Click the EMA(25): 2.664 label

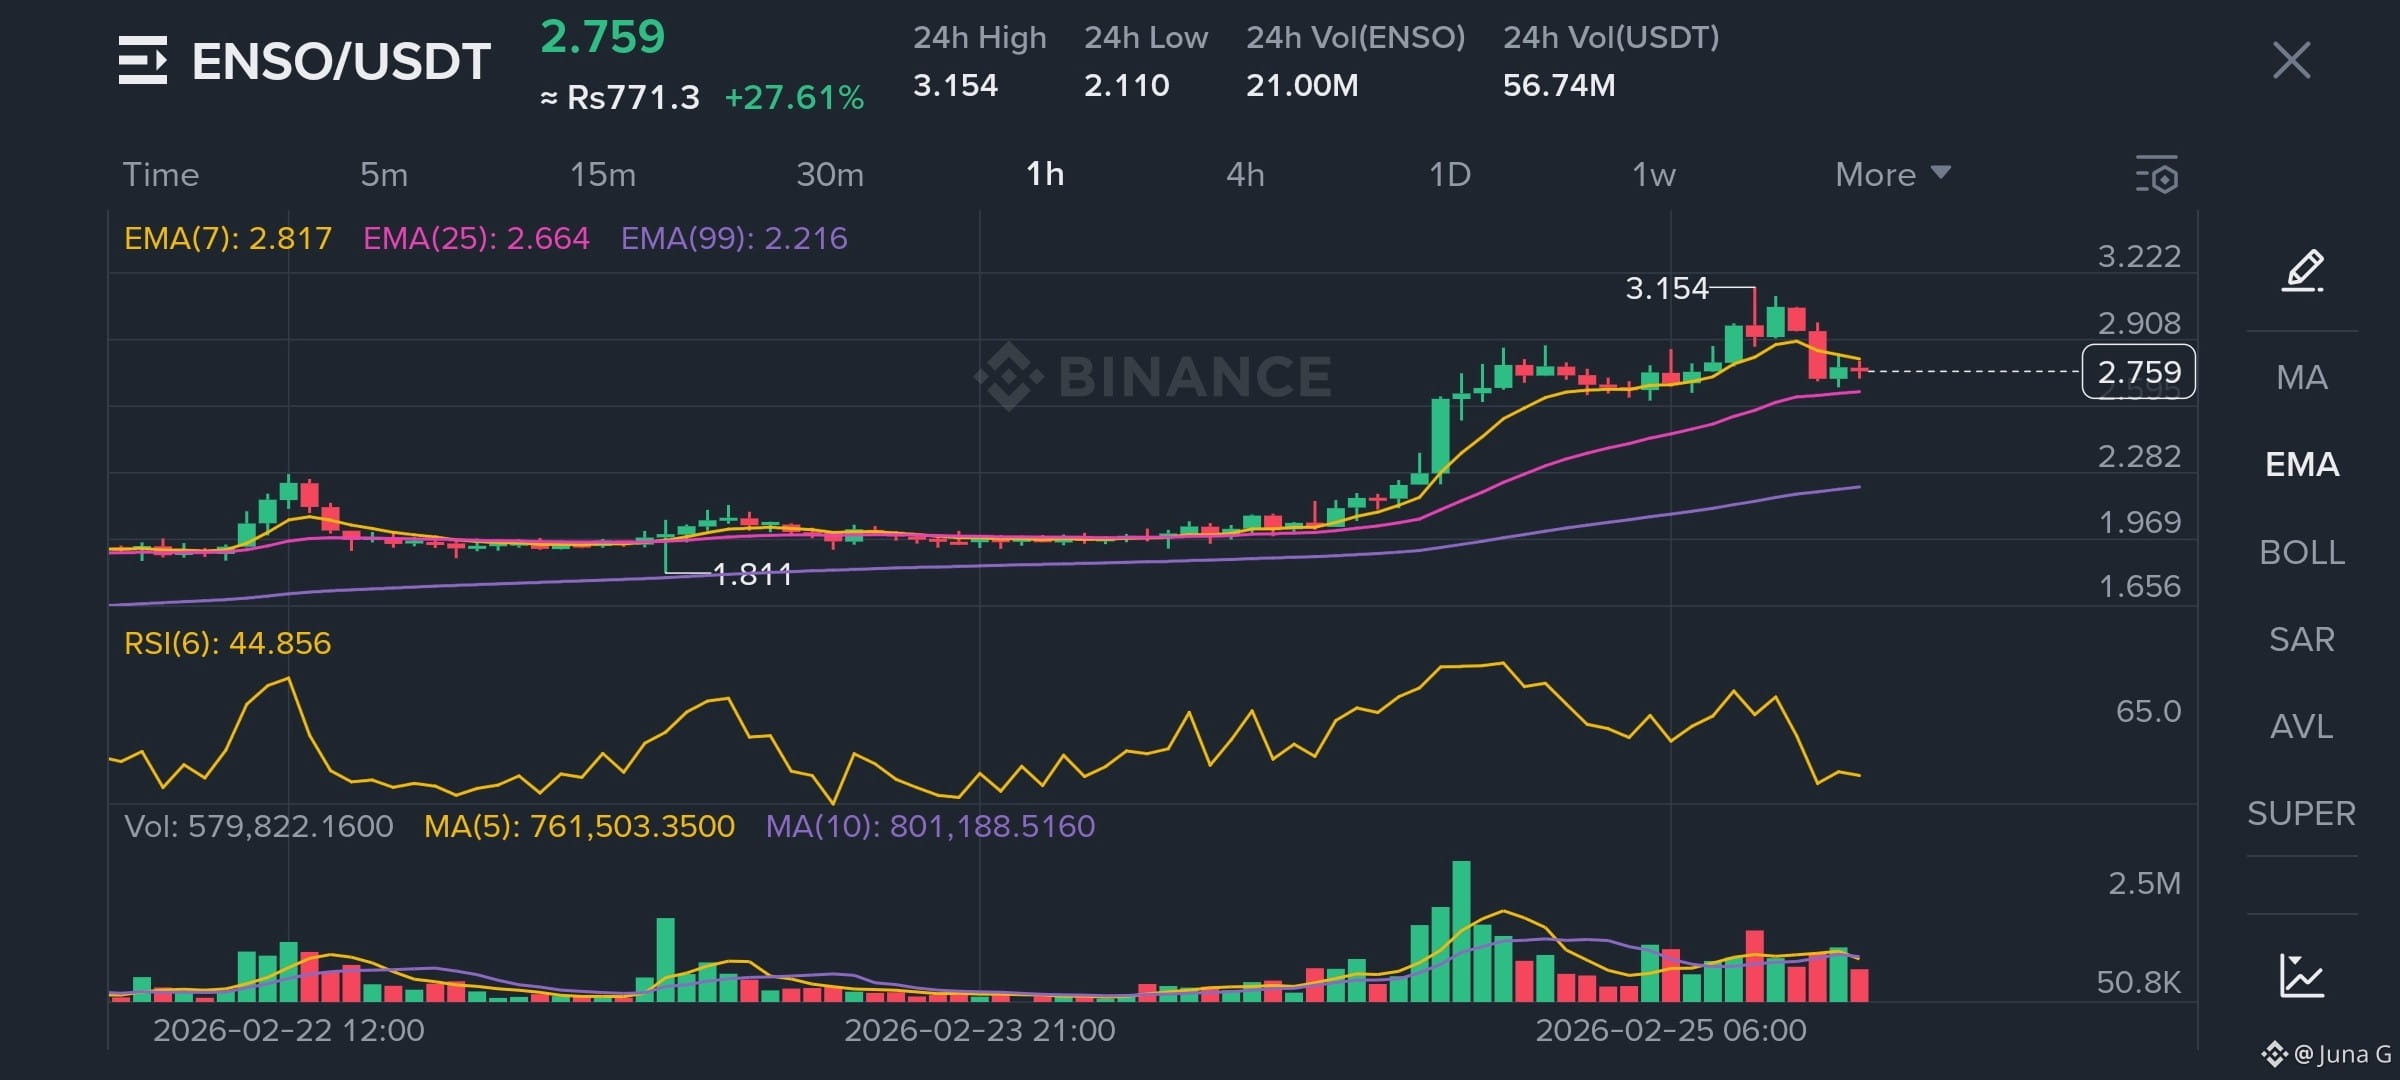(476, 239)
